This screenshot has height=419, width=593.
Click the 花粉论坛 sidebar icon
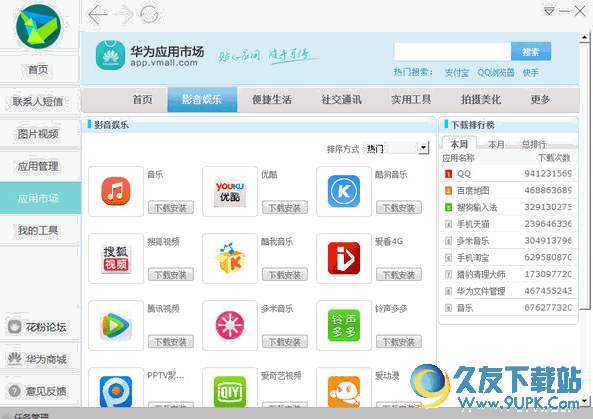pyautogui.click(x=14, y=327)
